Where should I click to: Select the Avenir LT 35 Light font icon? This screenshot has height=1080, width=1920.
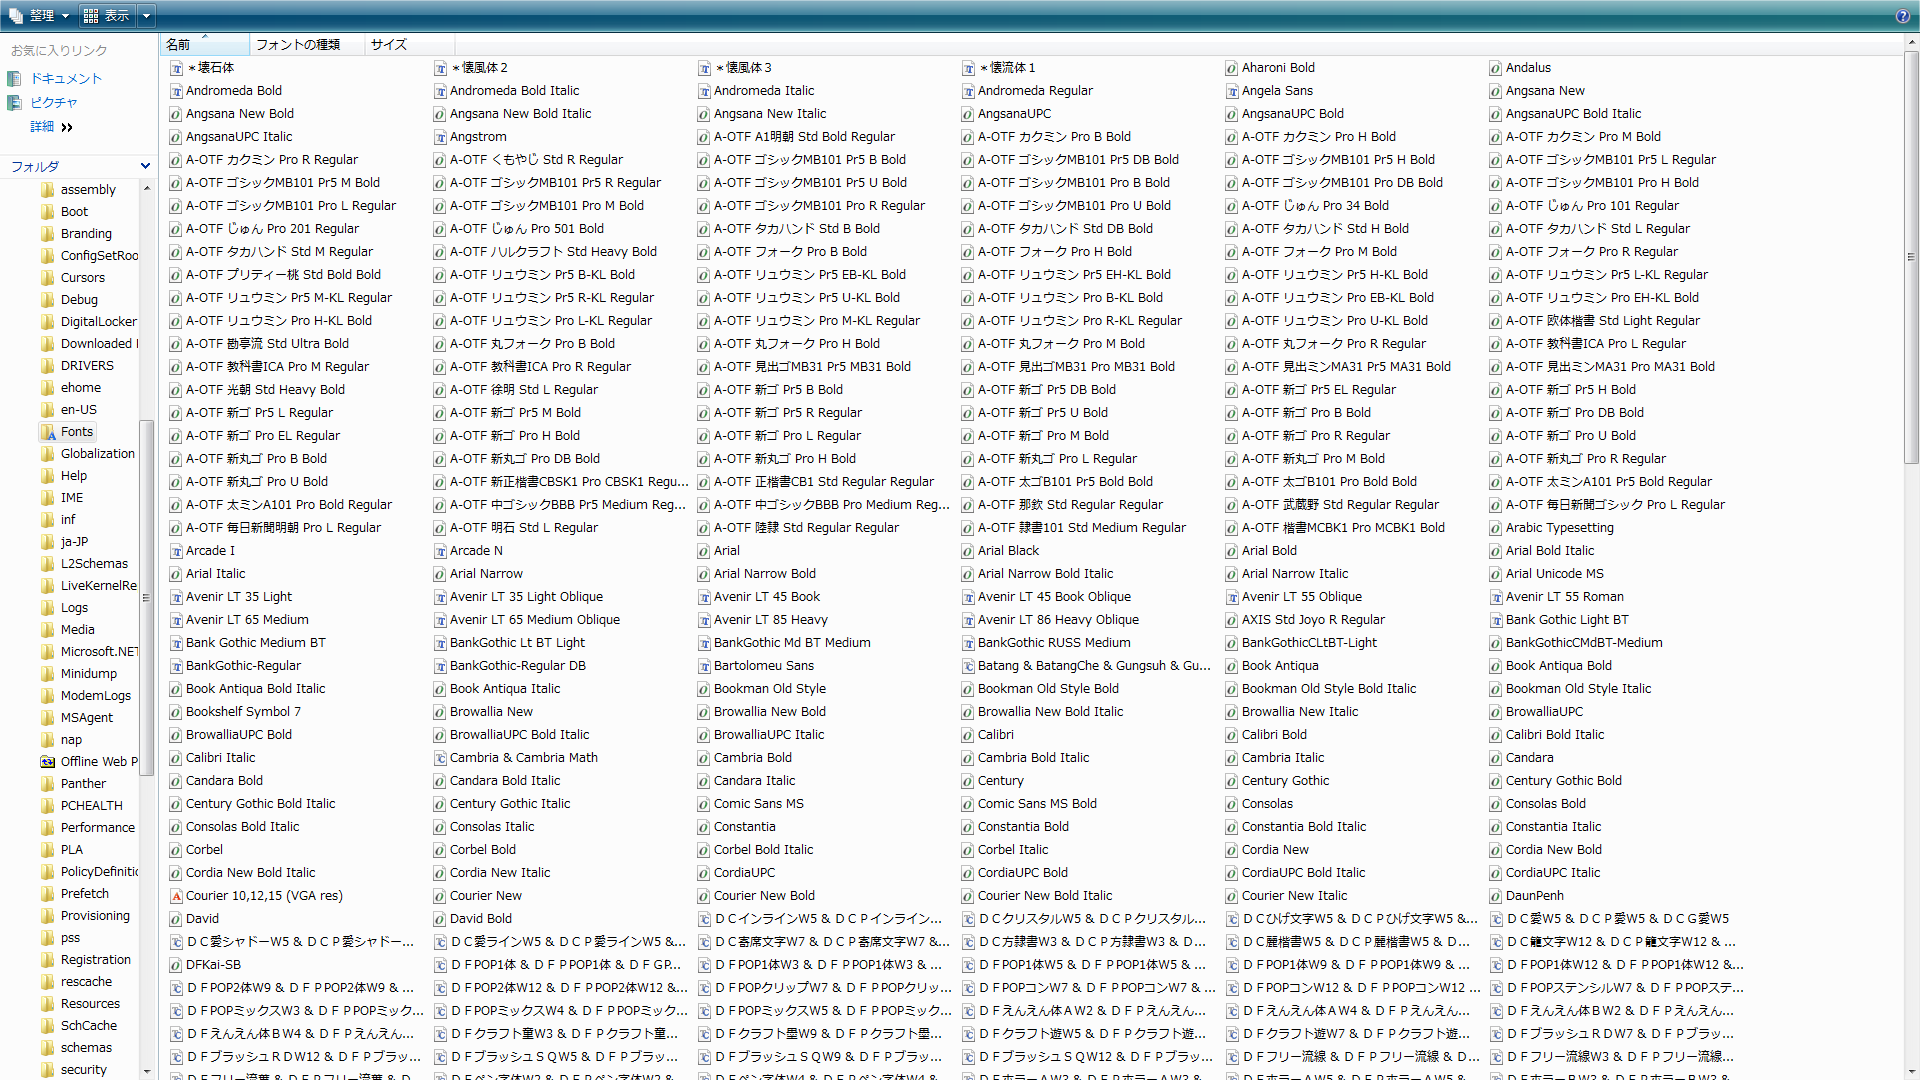coord(176,597)
